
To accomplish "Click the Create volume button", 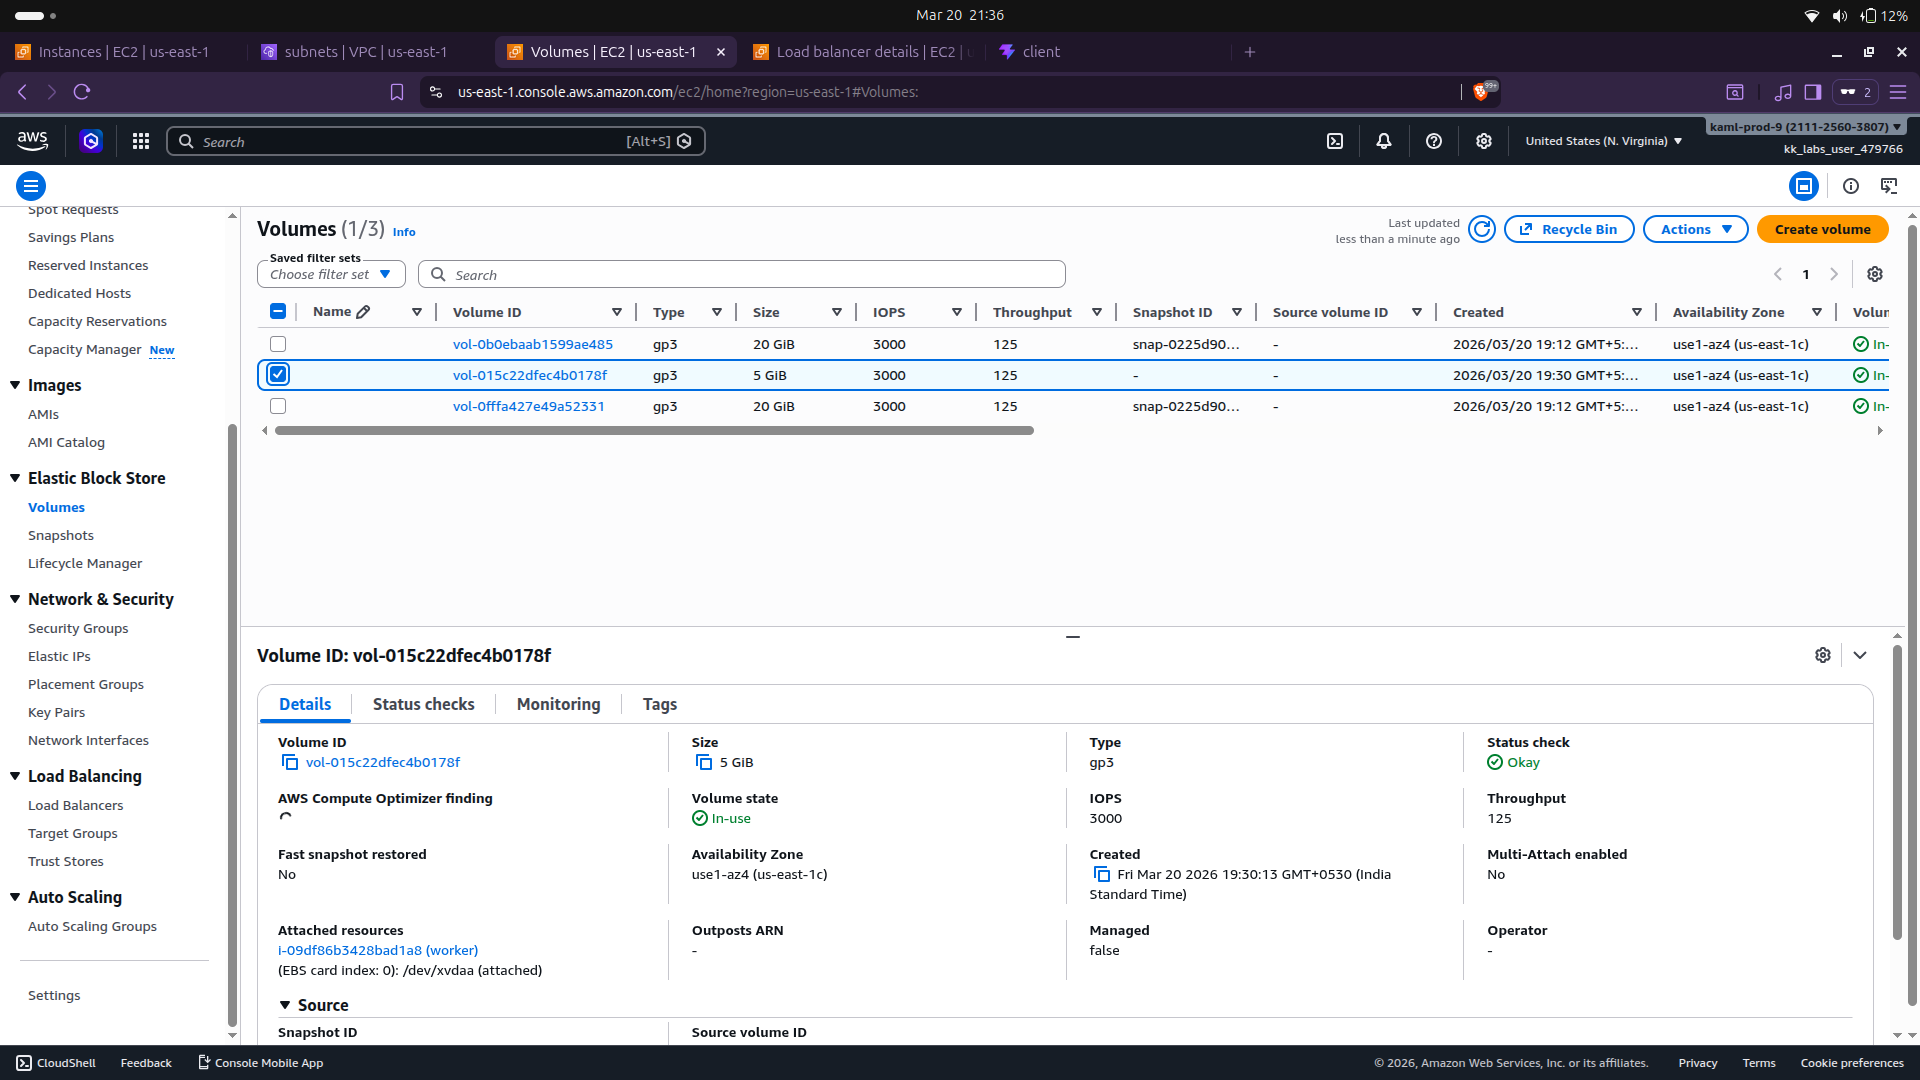I will (1822, 229).
